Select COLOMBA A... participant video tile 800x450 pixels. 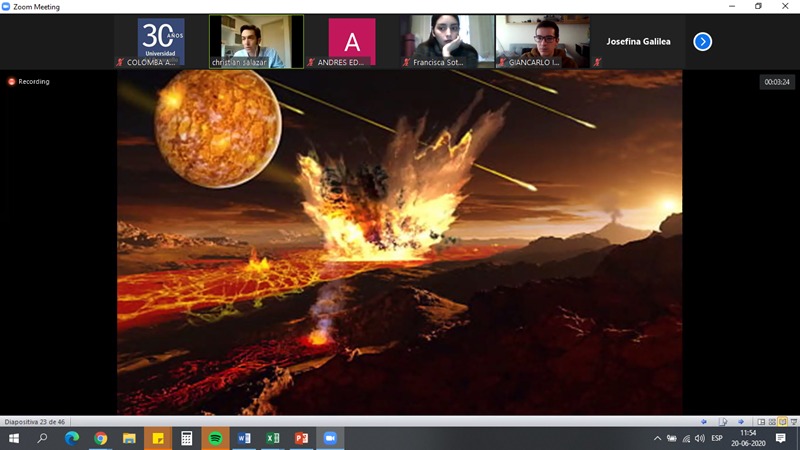[161, 42]
